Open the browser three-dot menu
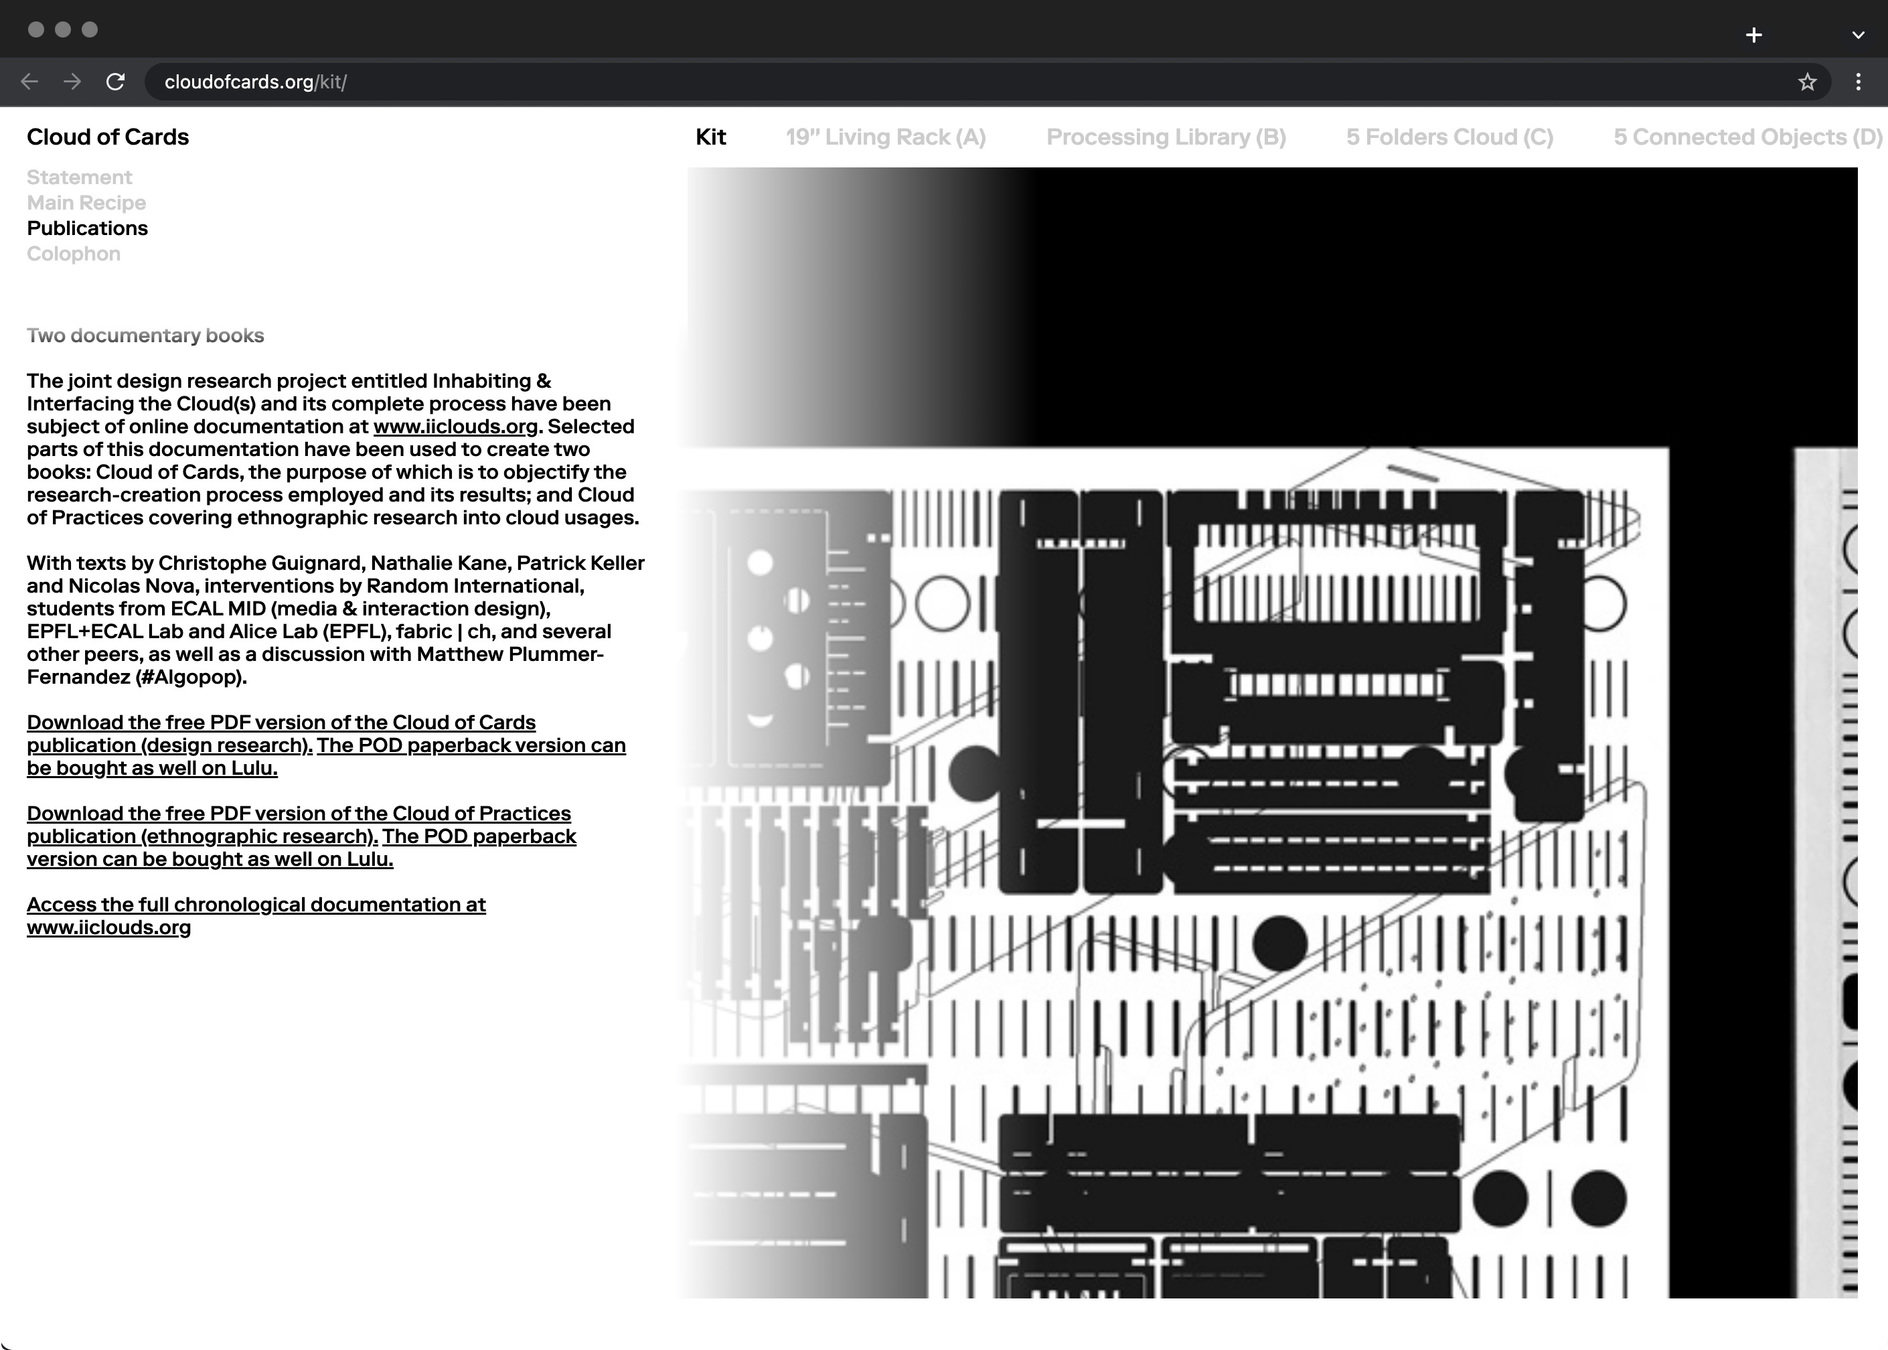 (x=1858, y=82)
